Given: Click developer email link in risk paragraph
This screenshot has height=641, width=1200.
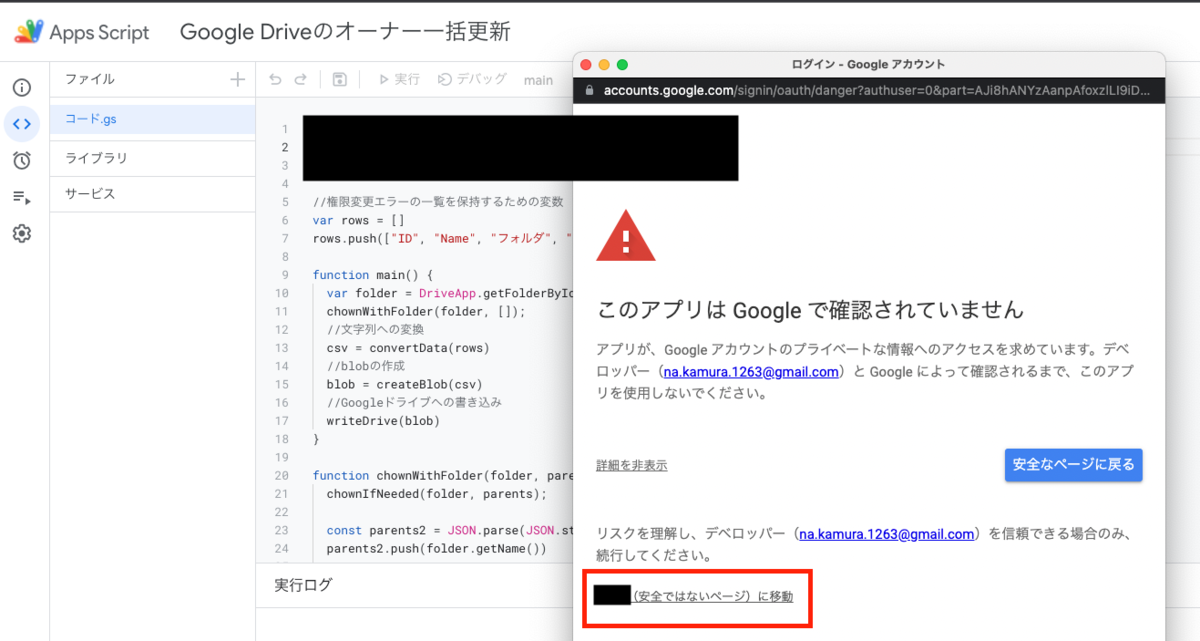Looking at the screenshot, I should coord(886,534).
